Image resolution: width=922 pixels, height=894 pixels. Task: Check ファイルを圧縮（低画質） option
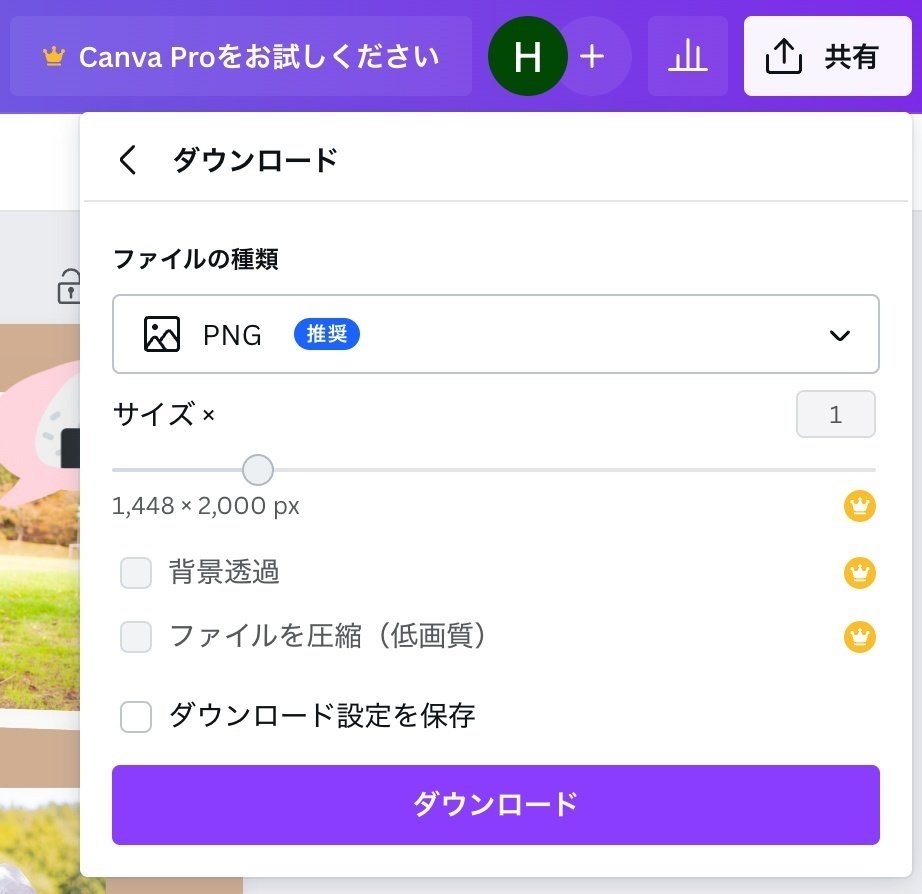[136, 637]
